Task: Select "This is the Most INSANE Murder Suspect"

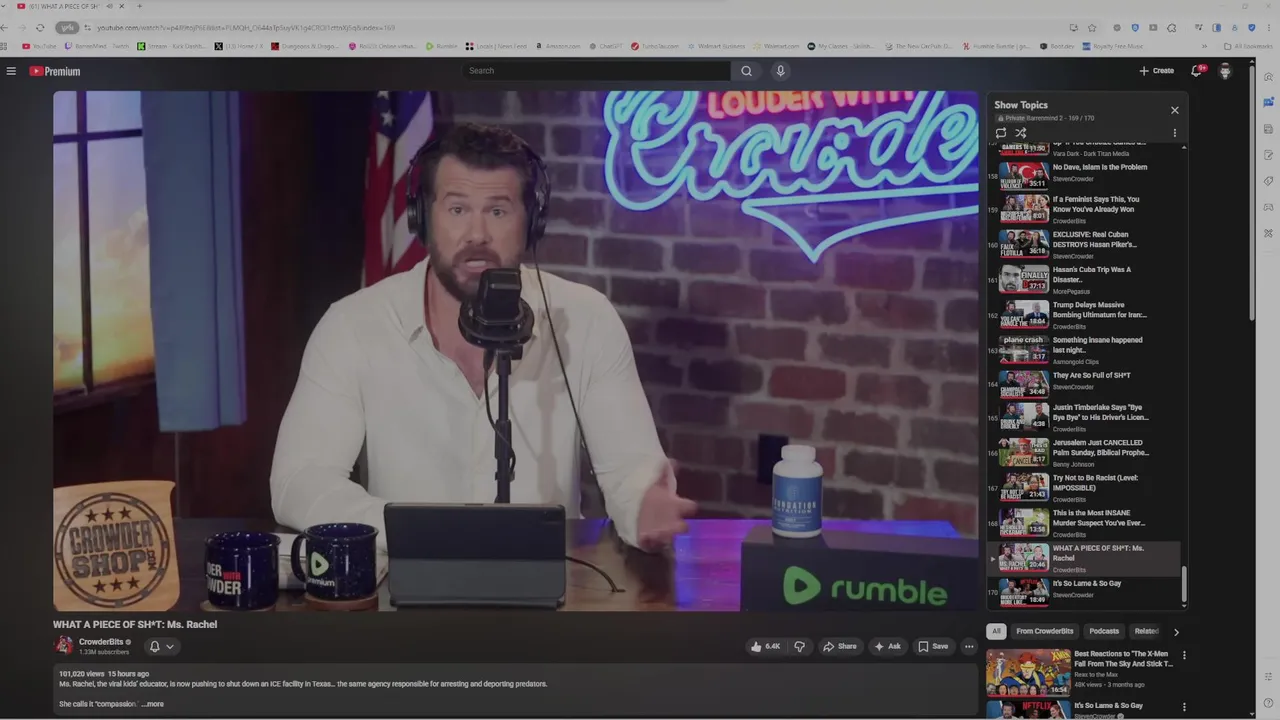Action: click(x=1084, y=522)
